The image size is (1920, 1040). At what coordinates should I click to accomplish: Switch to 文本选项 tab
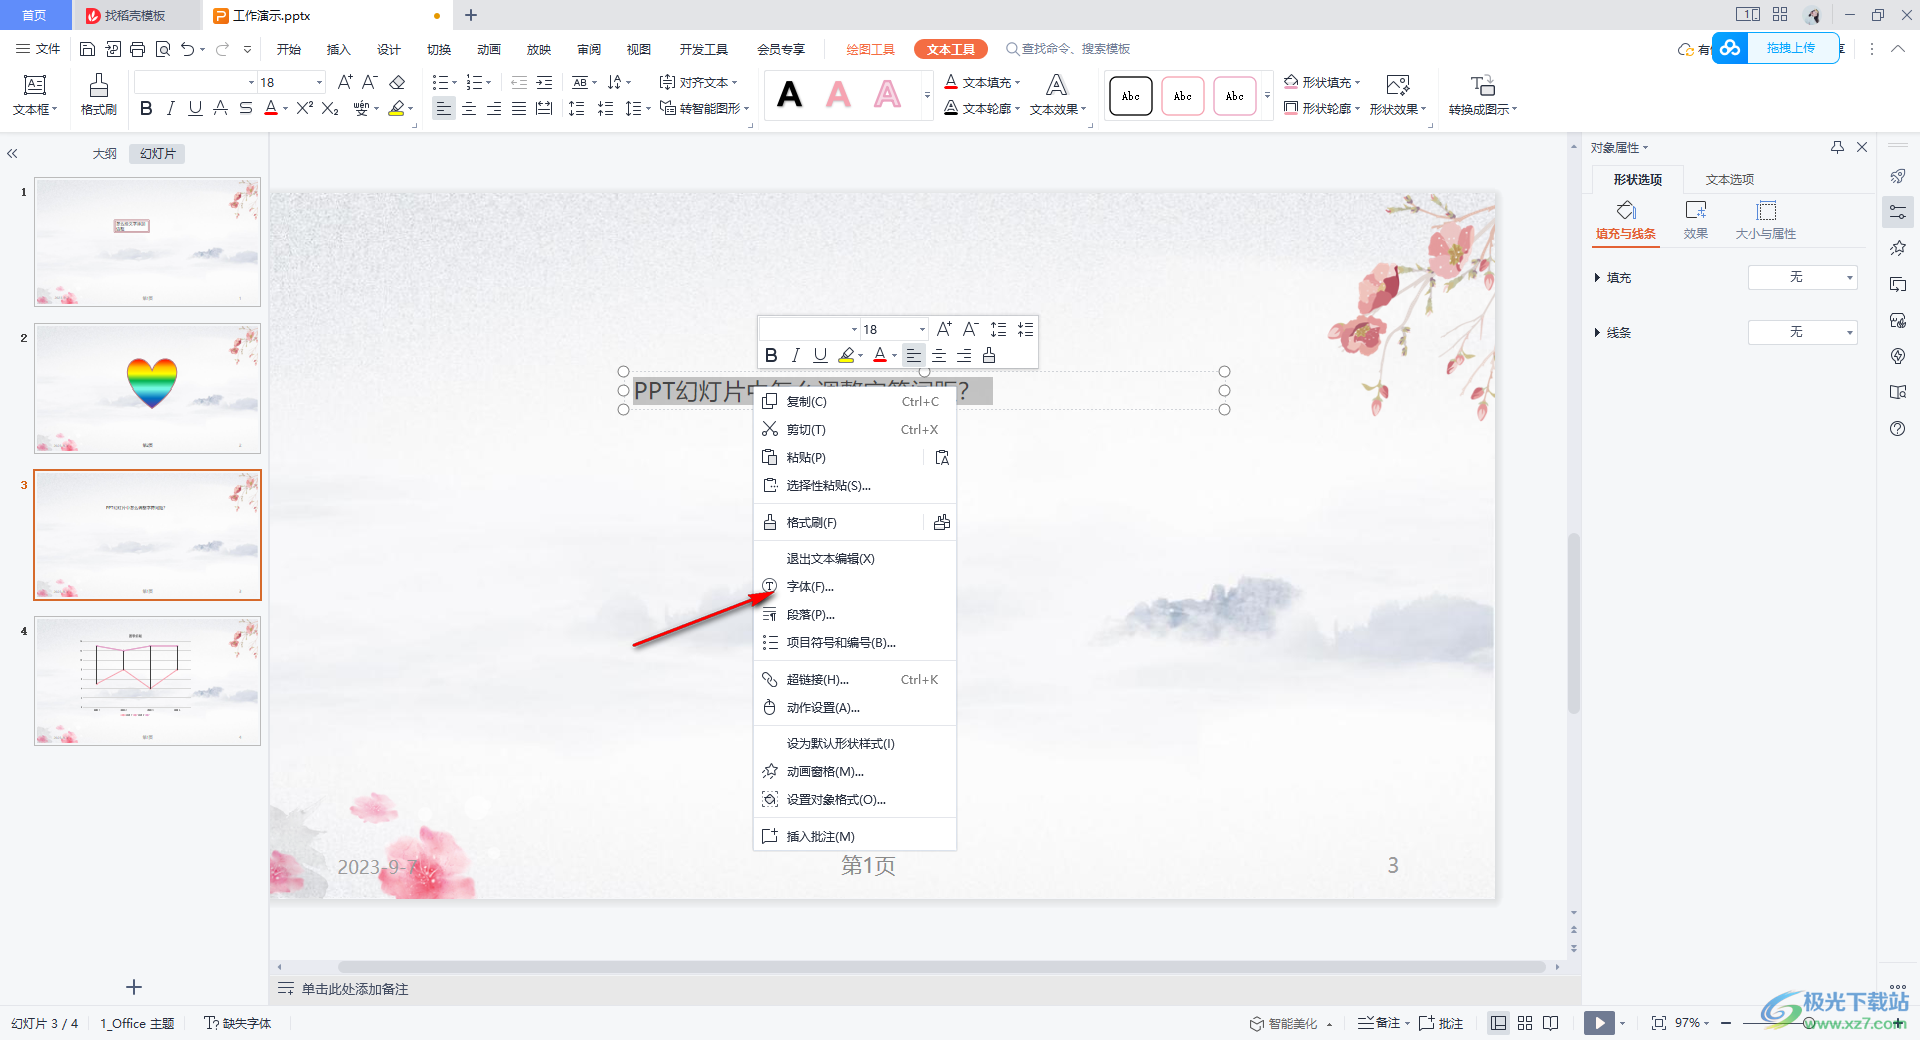coord(1730,179)
